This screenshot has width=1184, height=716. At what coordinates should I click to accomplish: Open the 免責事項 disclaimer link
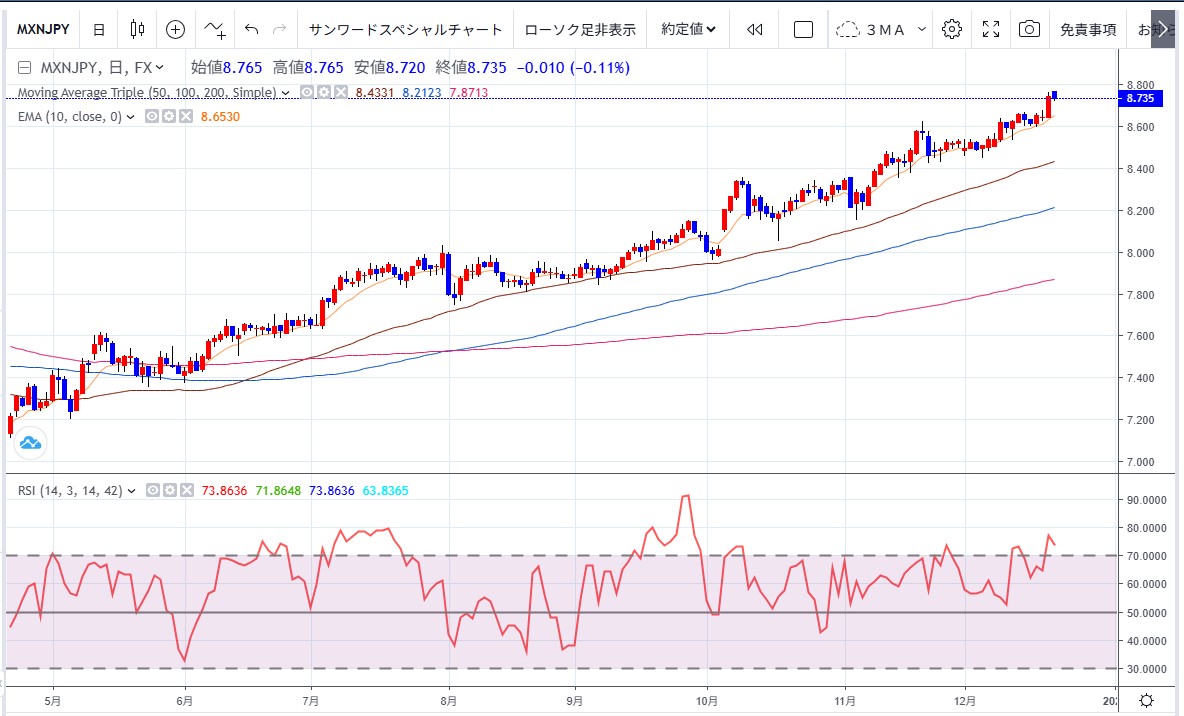click(x=1088, y=29)
